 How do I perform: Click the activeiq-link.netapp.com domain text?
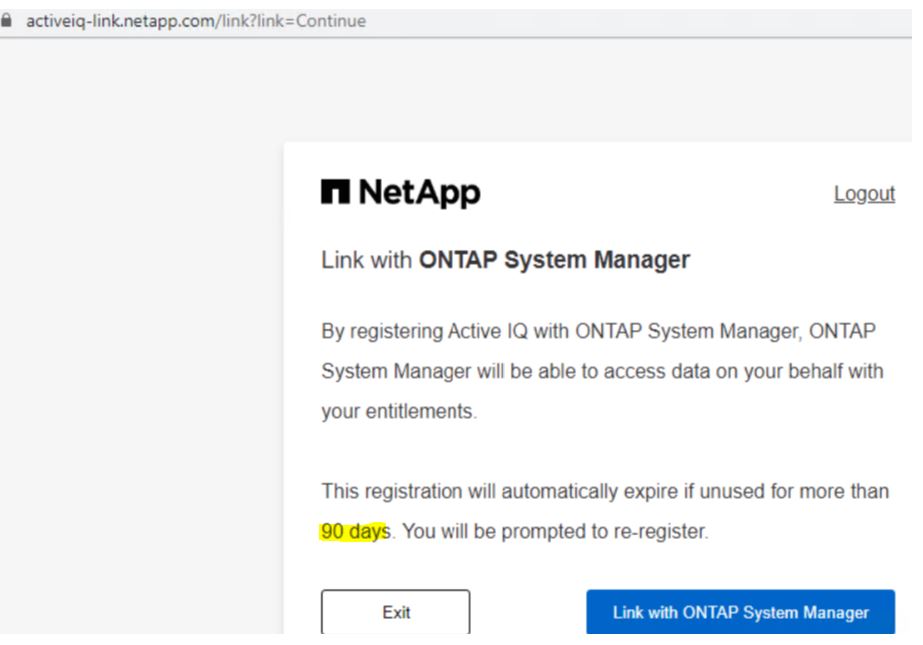[x=121, y=21]
